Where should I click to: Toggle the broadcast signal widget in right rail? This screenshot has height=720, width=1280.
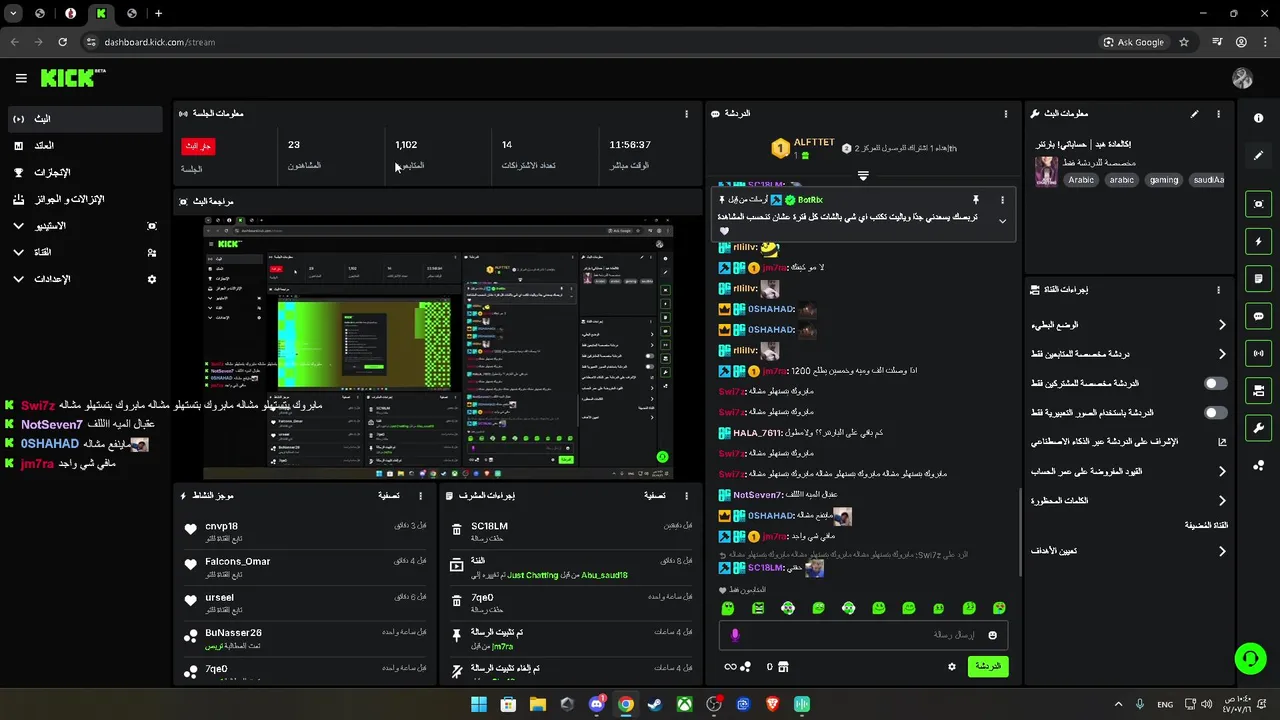tap(1258, 353)
